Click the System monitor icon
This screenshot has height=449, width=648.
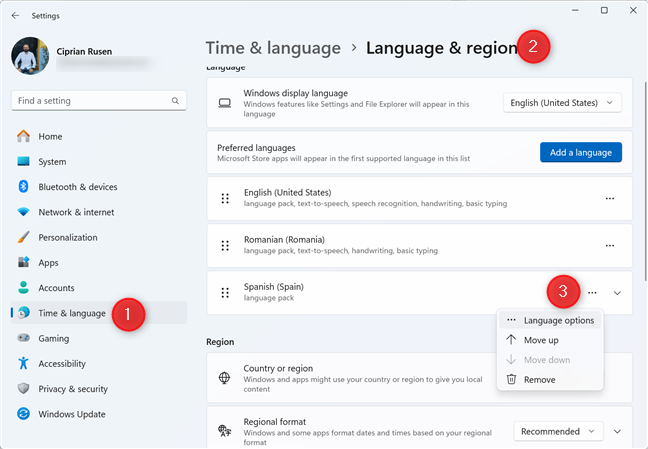(24, 161)
